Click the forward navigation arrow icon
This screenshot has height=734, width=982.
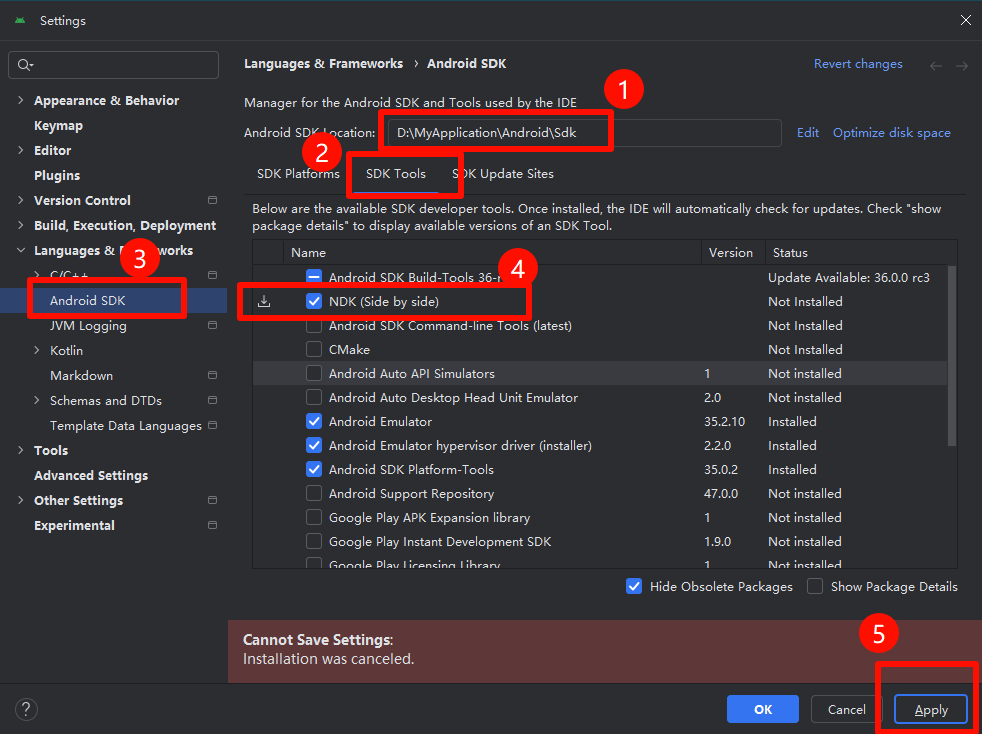point(962,65)
